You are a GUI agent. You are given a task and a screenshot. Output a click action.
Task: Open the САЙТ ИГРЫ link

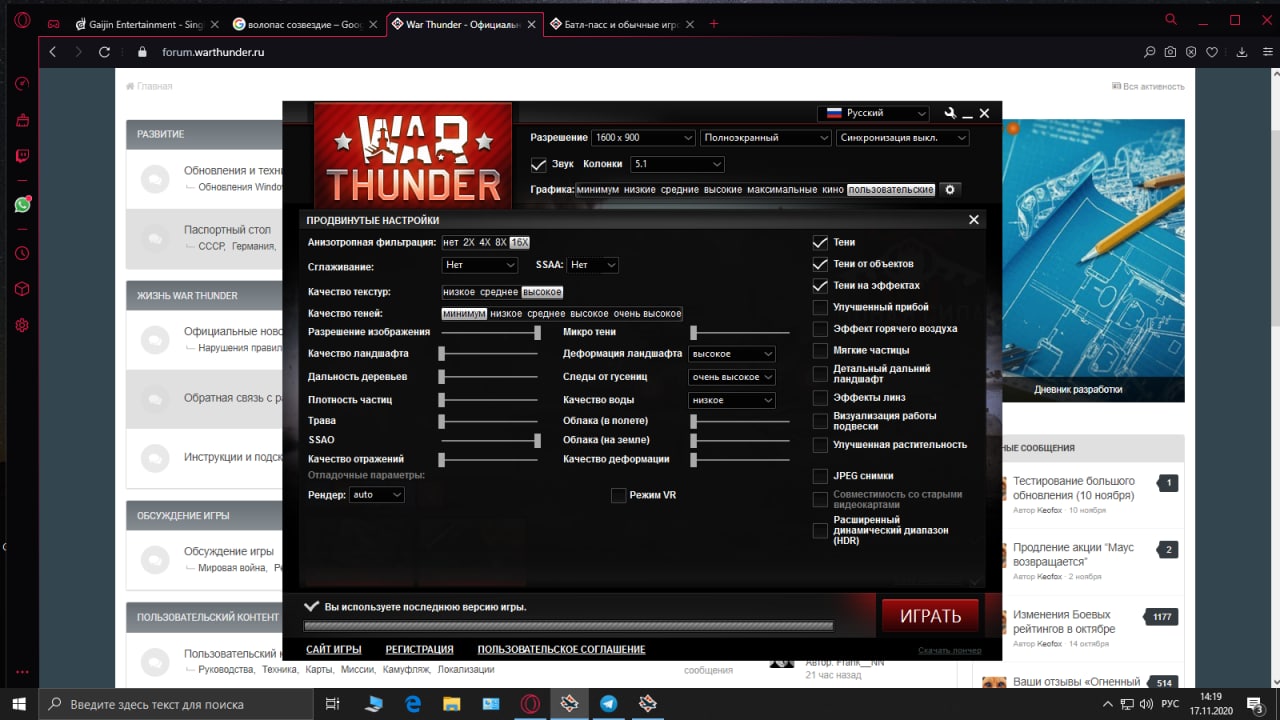334,649
